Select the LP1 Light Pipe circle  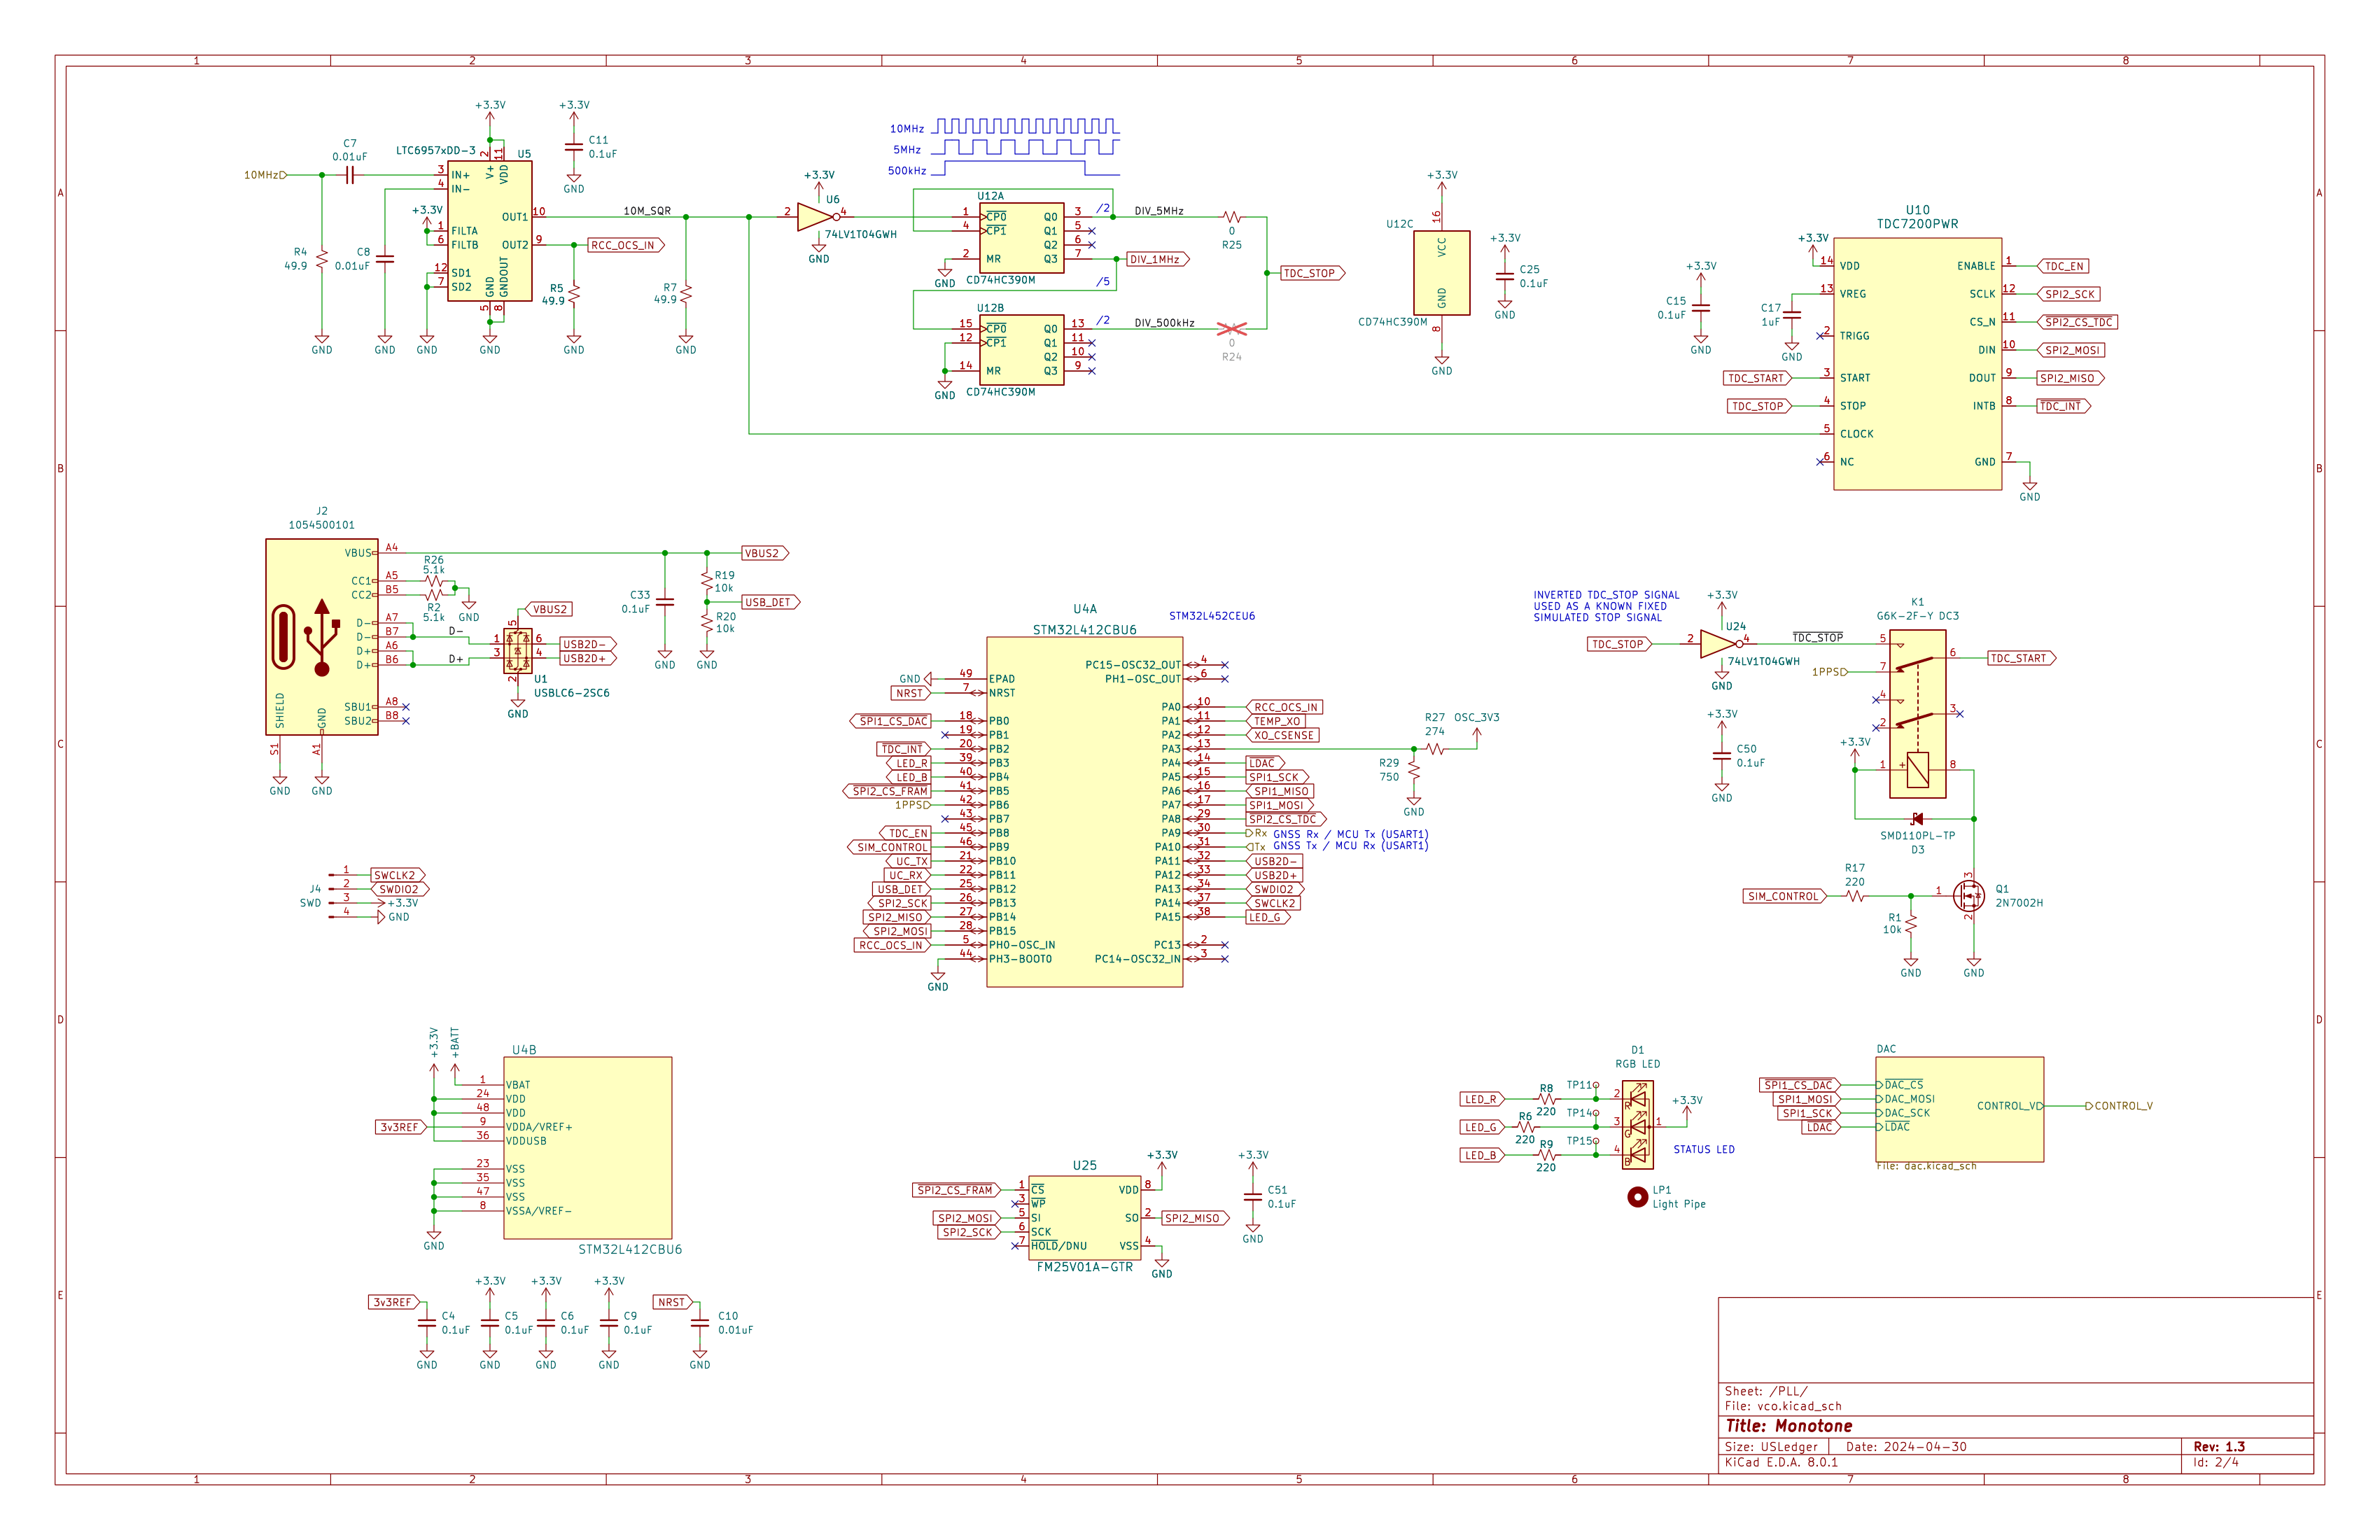[x=1637, y=1197]
